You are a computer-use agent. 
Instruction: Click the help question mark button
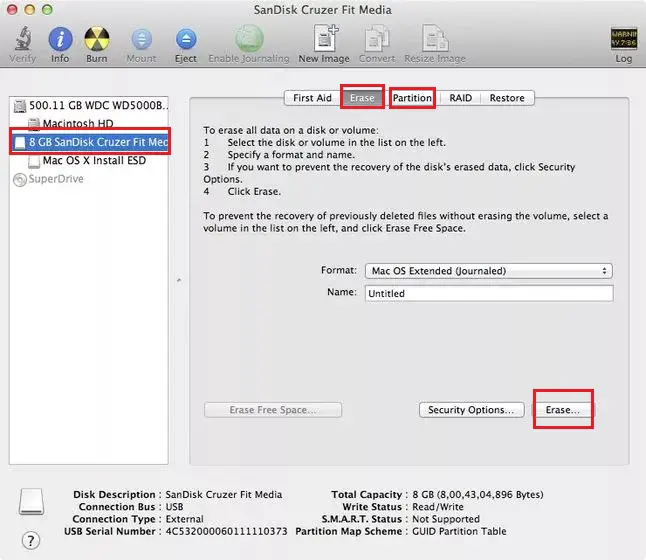(31, 540)
